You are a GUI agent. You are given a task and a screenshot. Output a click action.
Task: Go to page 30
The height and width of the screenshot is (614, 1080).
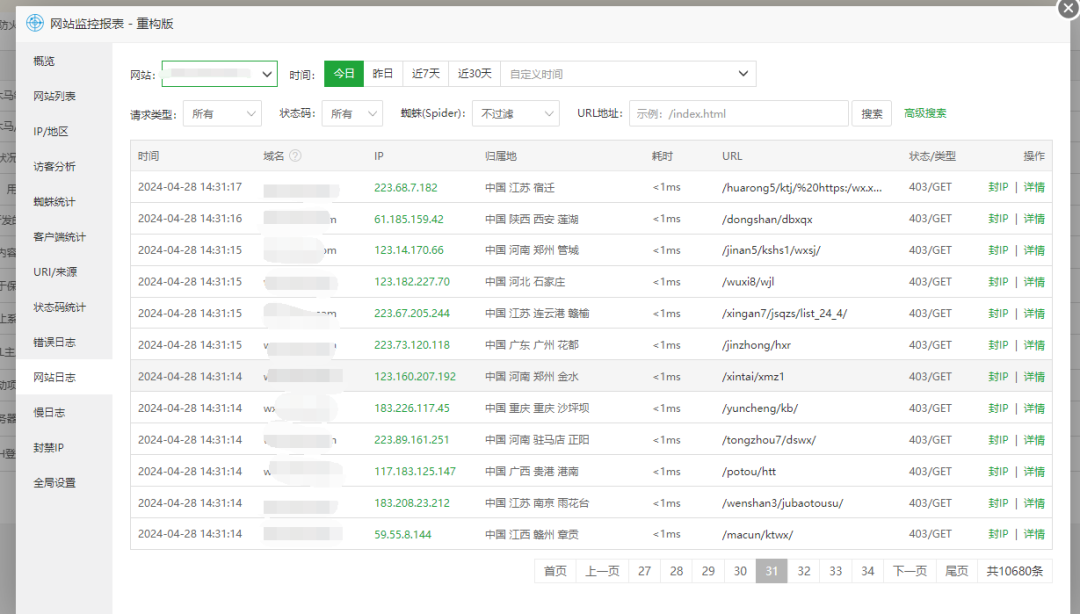coord(740,571)
